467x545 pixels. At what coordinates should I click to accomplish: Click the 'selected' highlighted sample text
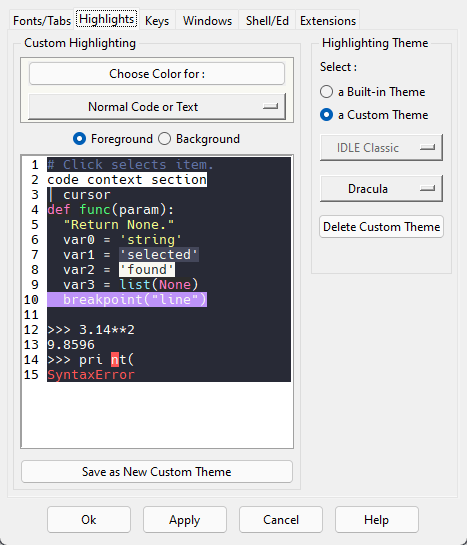pyautogui.click(x=159, y=254)
